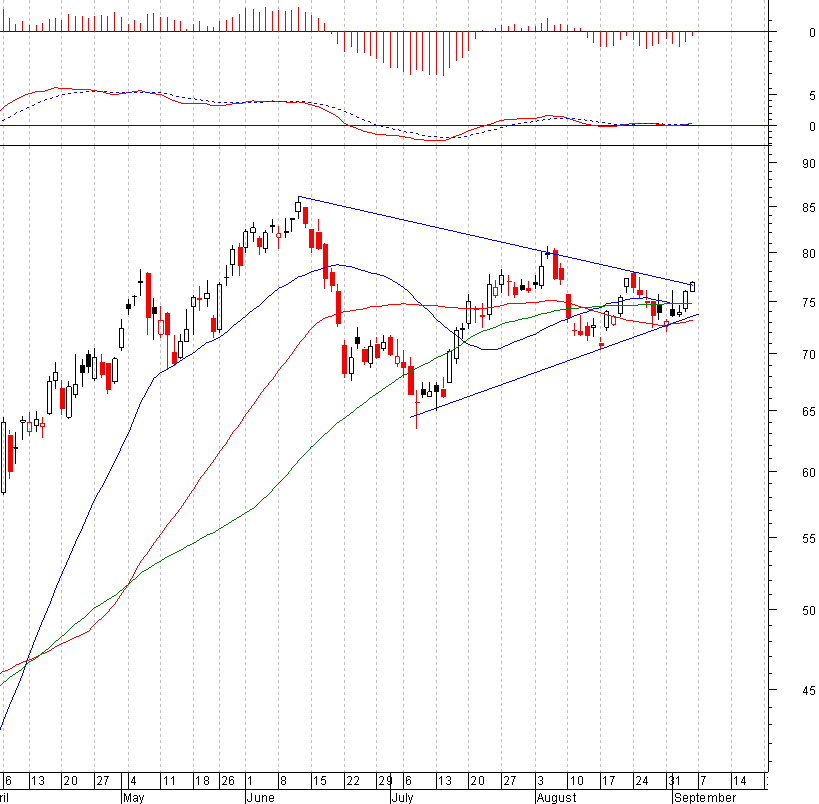
Task: Click the date label 6 in July
Action: coord(408,781)
